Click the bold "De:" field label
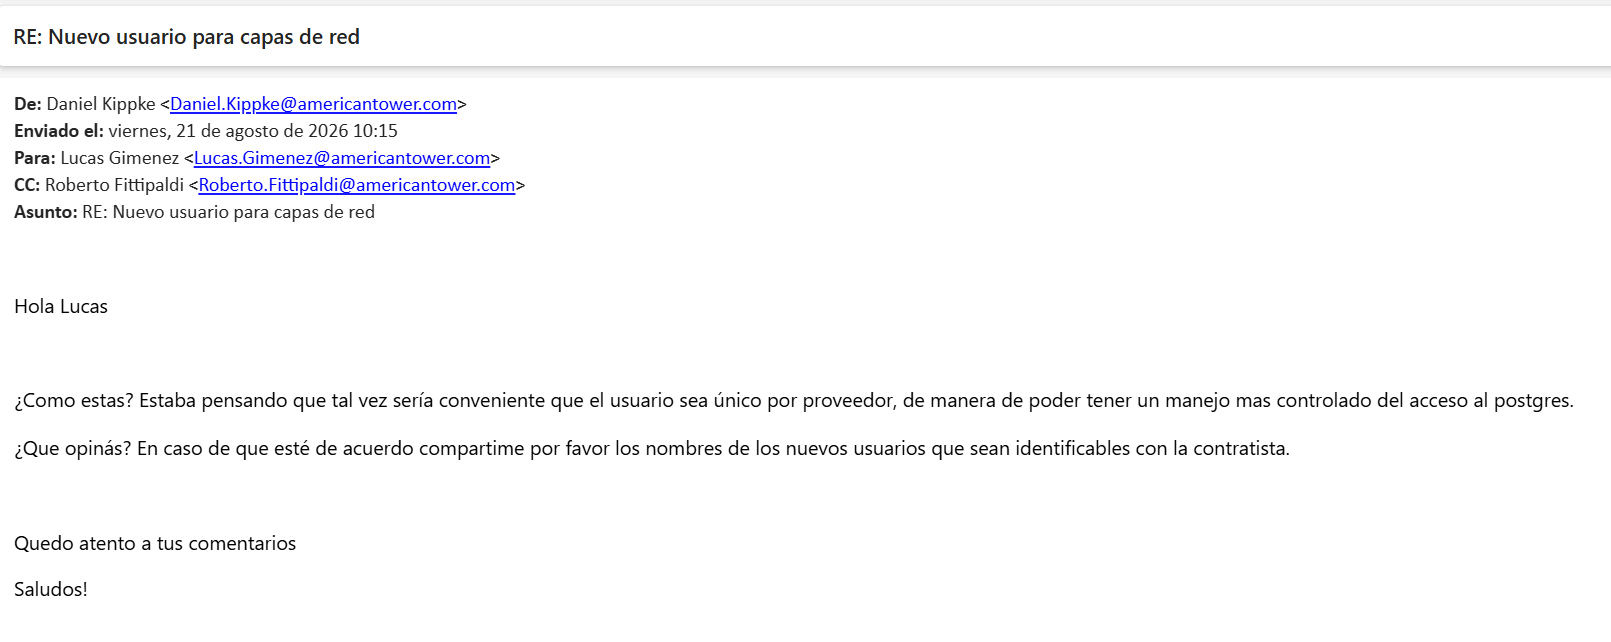 (x=28, y=104)
